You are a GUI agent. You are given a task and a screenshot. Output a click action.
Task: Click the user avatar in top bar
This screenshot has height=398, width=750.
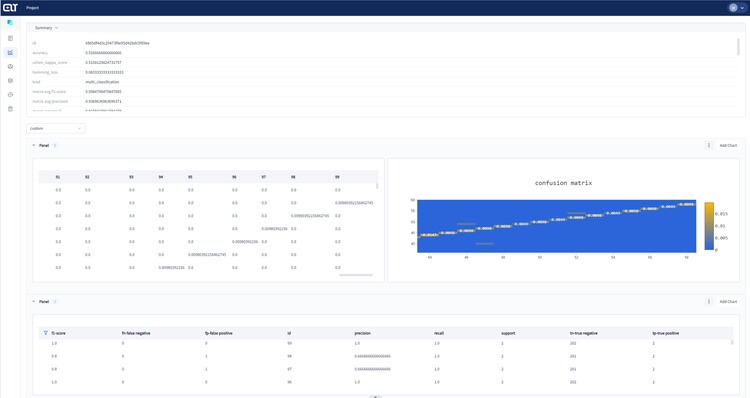pyautogui.click(x=733, y=8)
